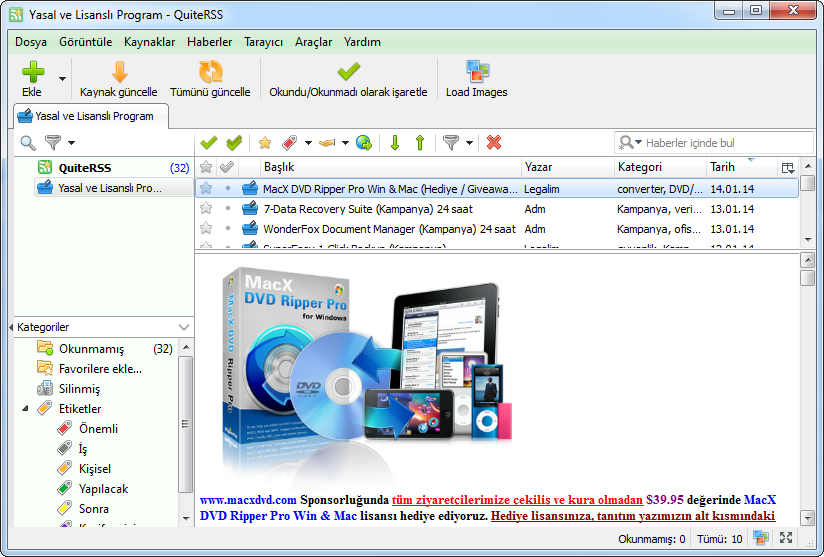Screen dimensions: 824x557
Task: Go to next unread news green down arrow
Action: 395,143
